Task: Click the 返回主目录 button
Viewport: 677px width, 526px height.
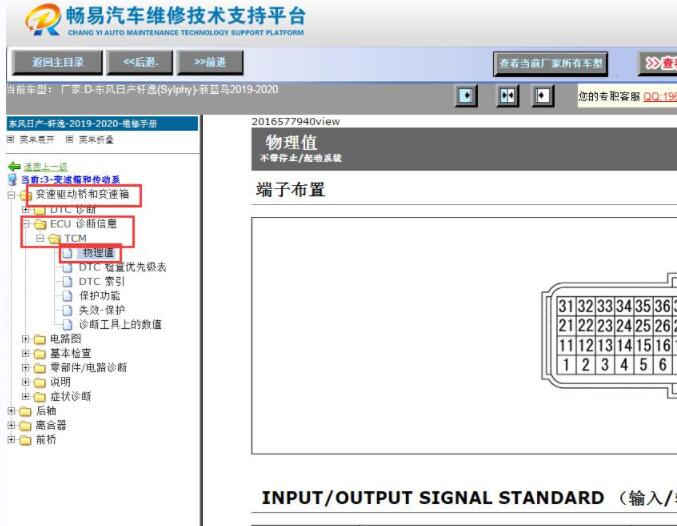Action: (57, 63)
